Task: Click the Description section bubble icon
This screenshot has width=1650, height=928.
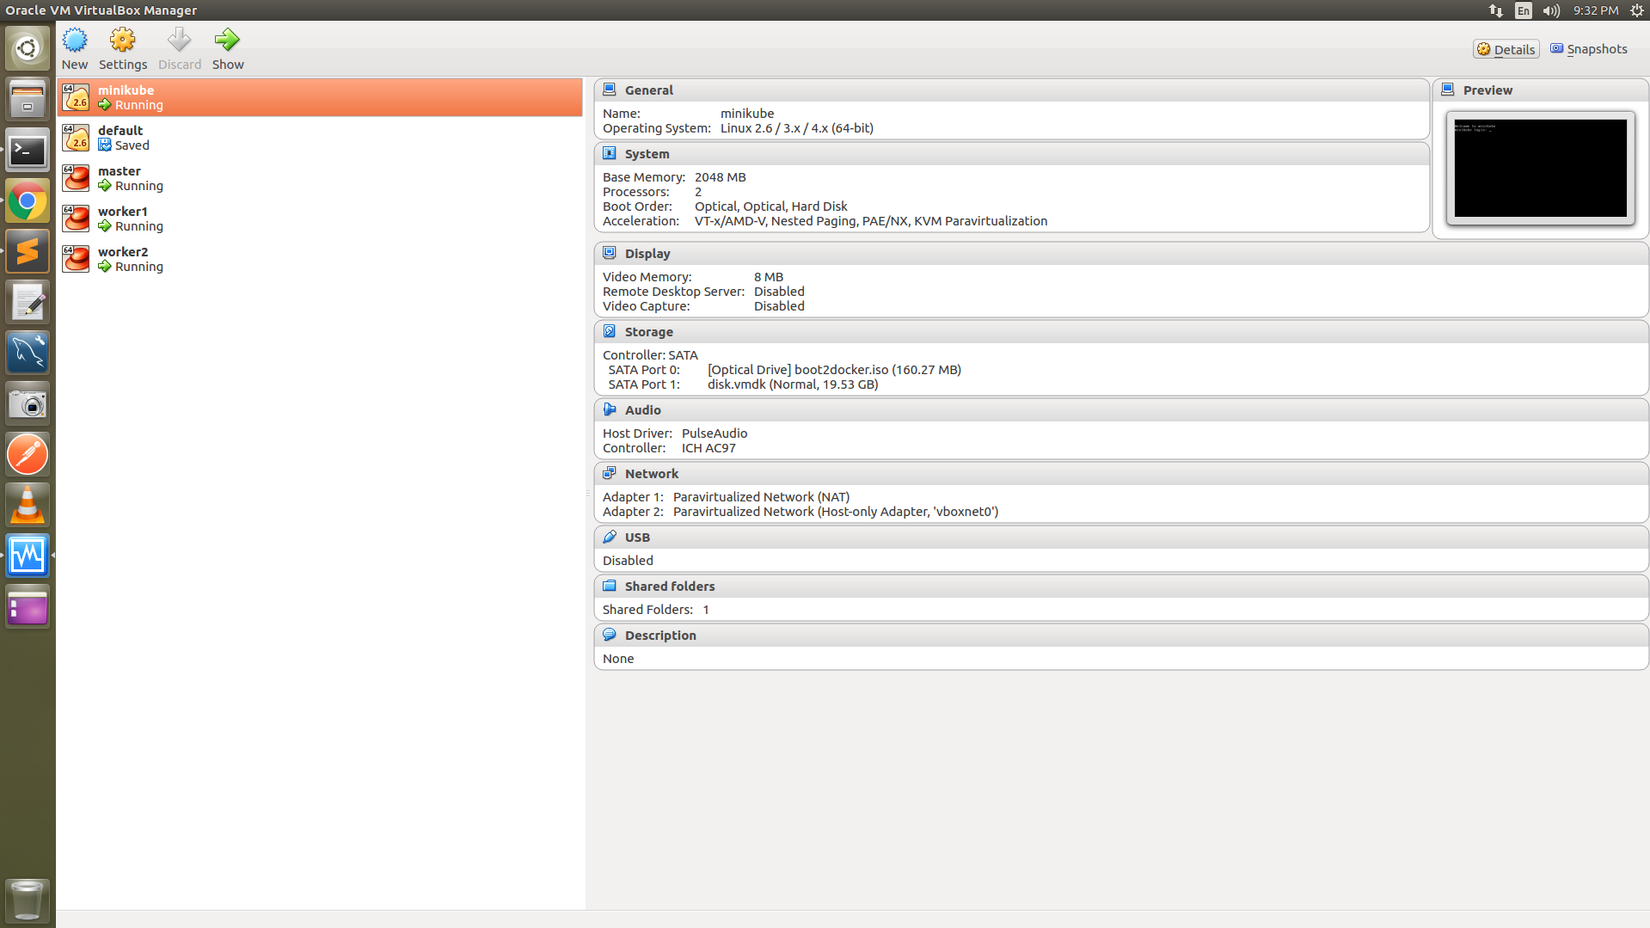Action: coord(609,635)
